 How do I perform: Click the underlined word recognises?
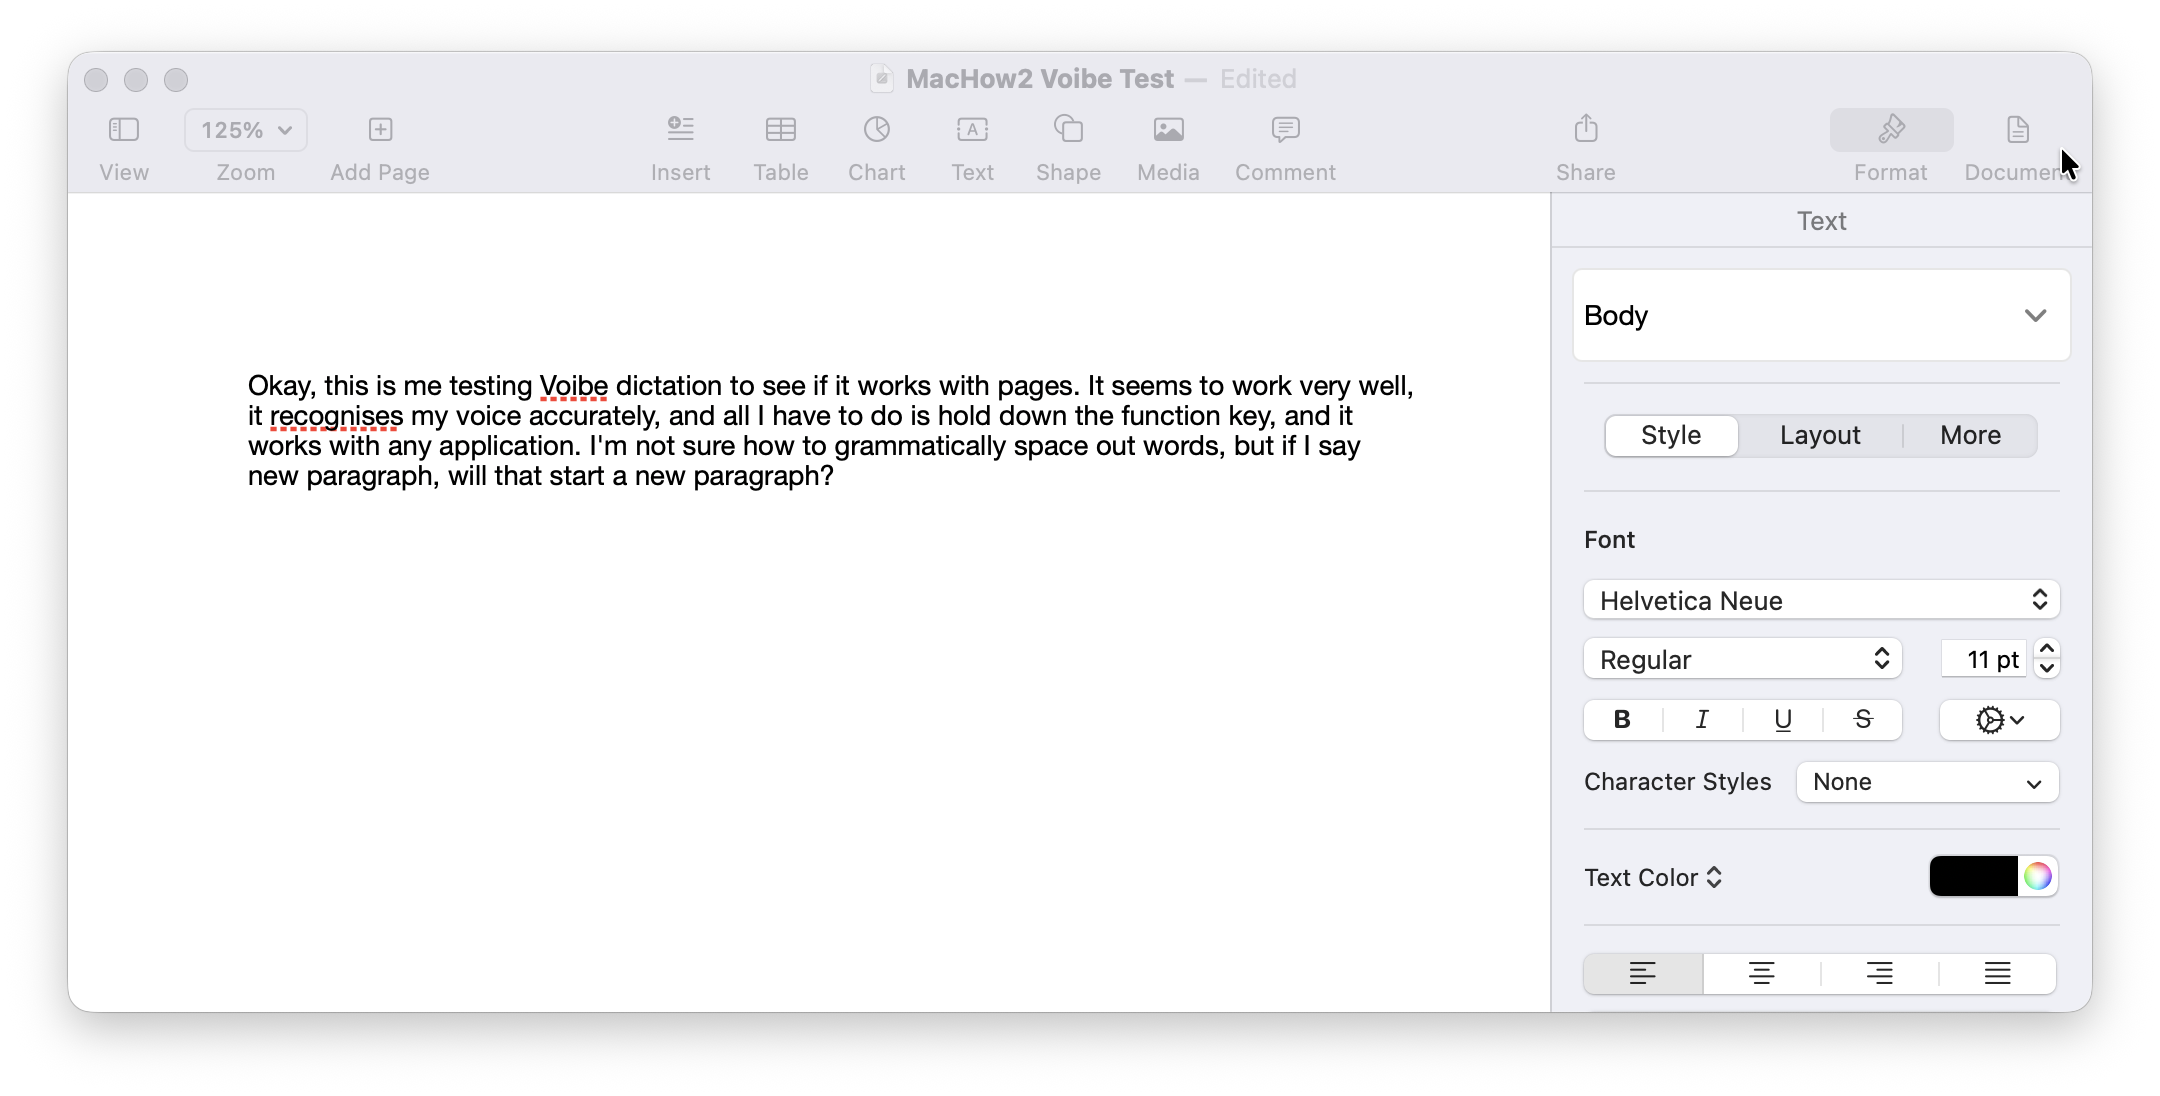click(x=336, y=416)
